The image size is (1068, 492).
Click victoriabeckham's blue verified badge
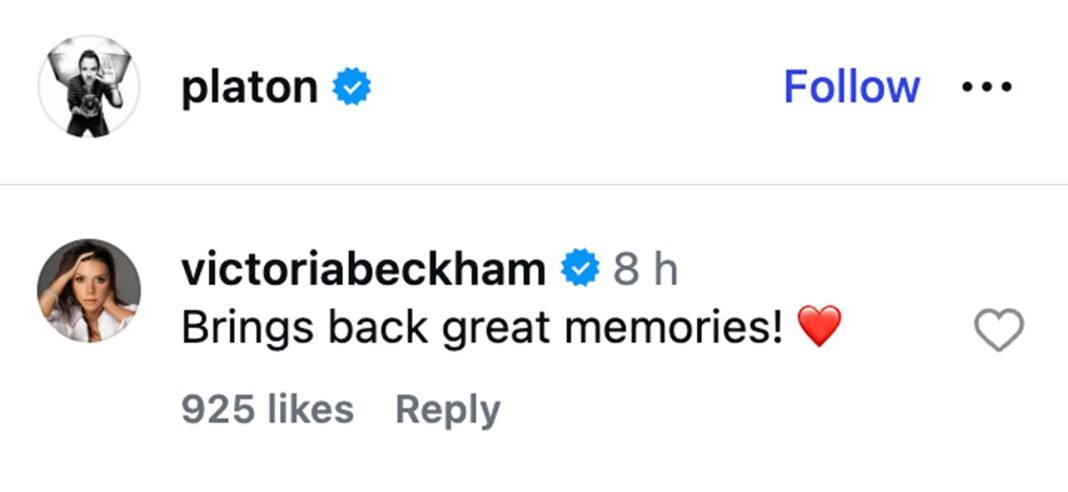click(x=579, y=269)
